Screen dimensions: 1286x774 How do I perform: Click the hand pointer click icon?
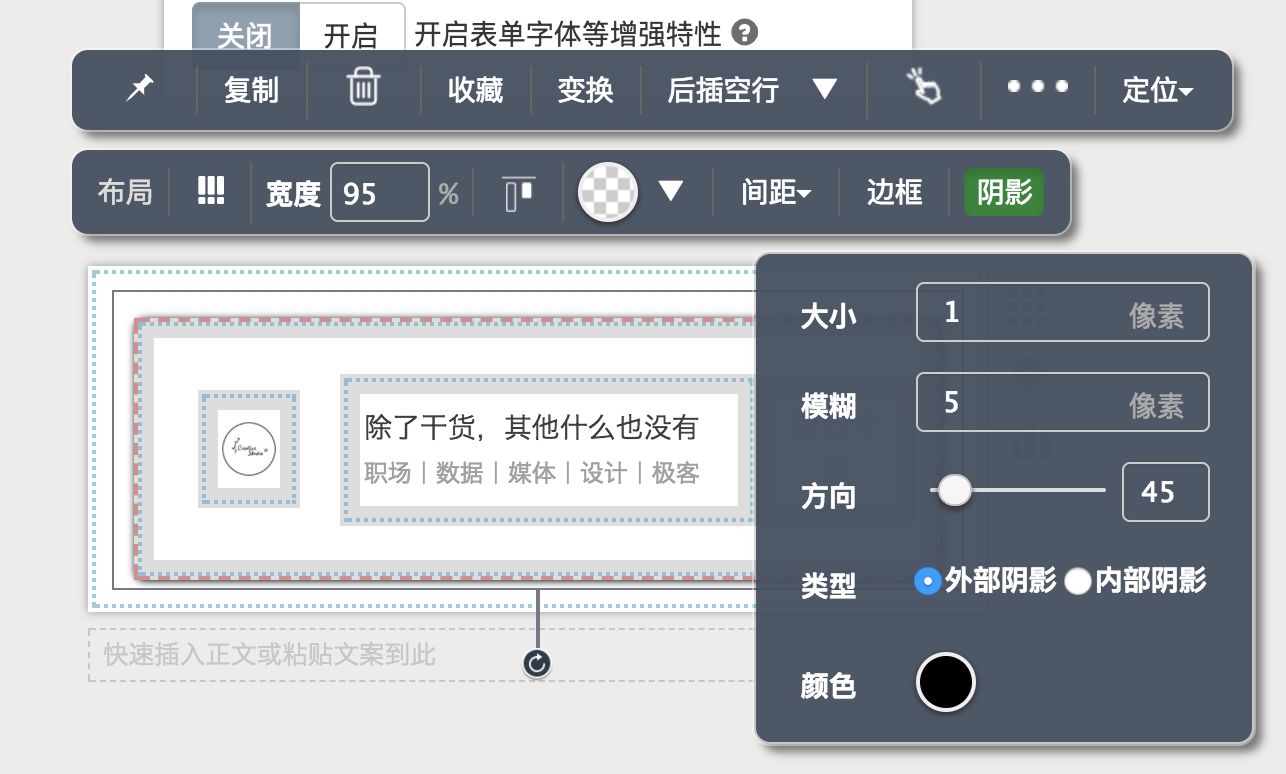923,87
